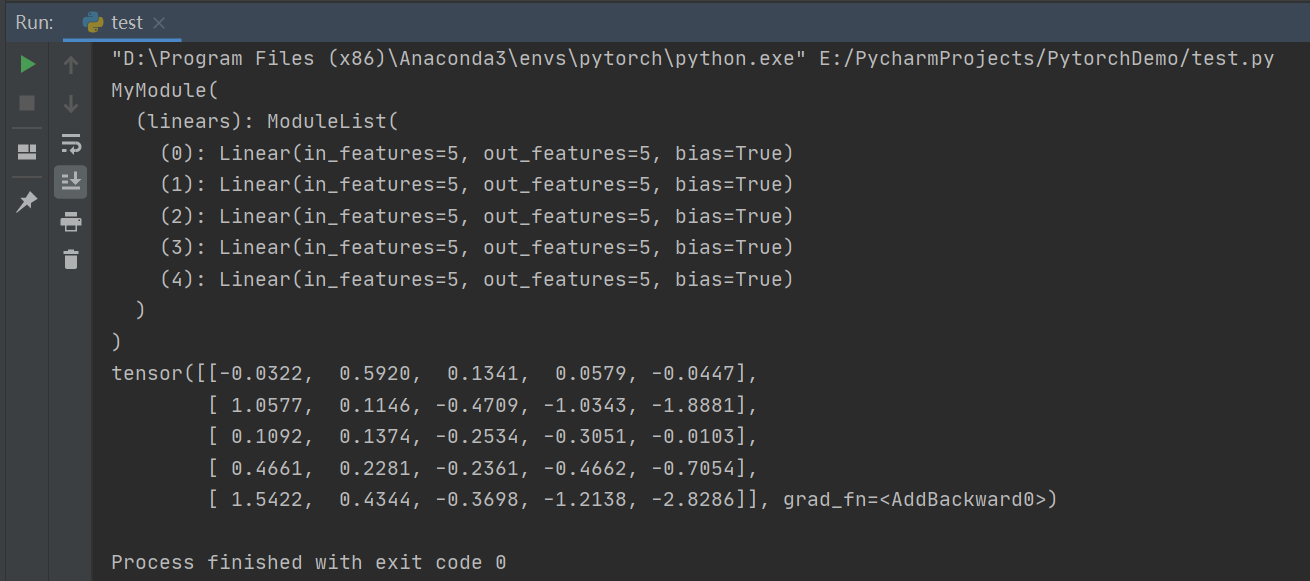The height and width of the screenshot is (581, 1310).
Task: Clear all console output
Action: (x=70, y=259)
